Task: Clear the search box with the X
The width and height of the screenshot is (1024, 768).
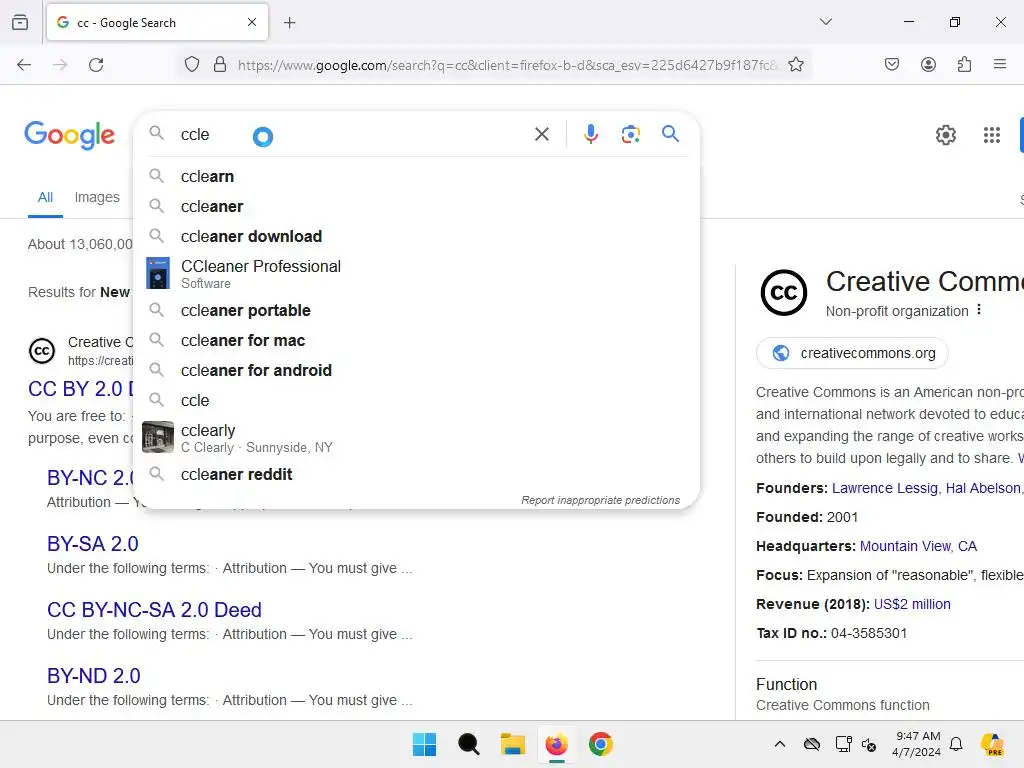Action: [x=542, y=135]
